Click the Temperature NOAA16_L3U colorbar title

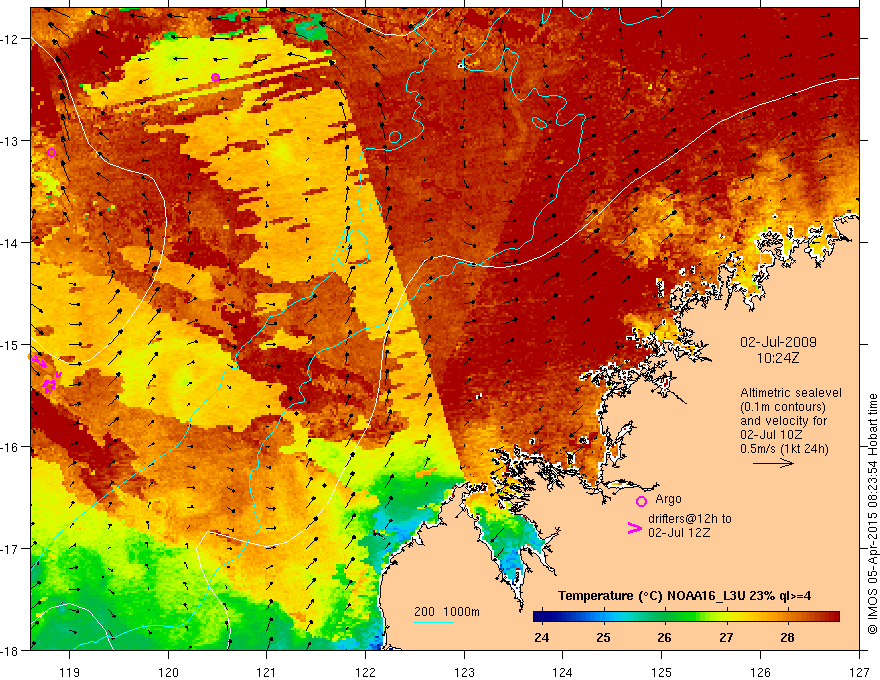point(684,596)
